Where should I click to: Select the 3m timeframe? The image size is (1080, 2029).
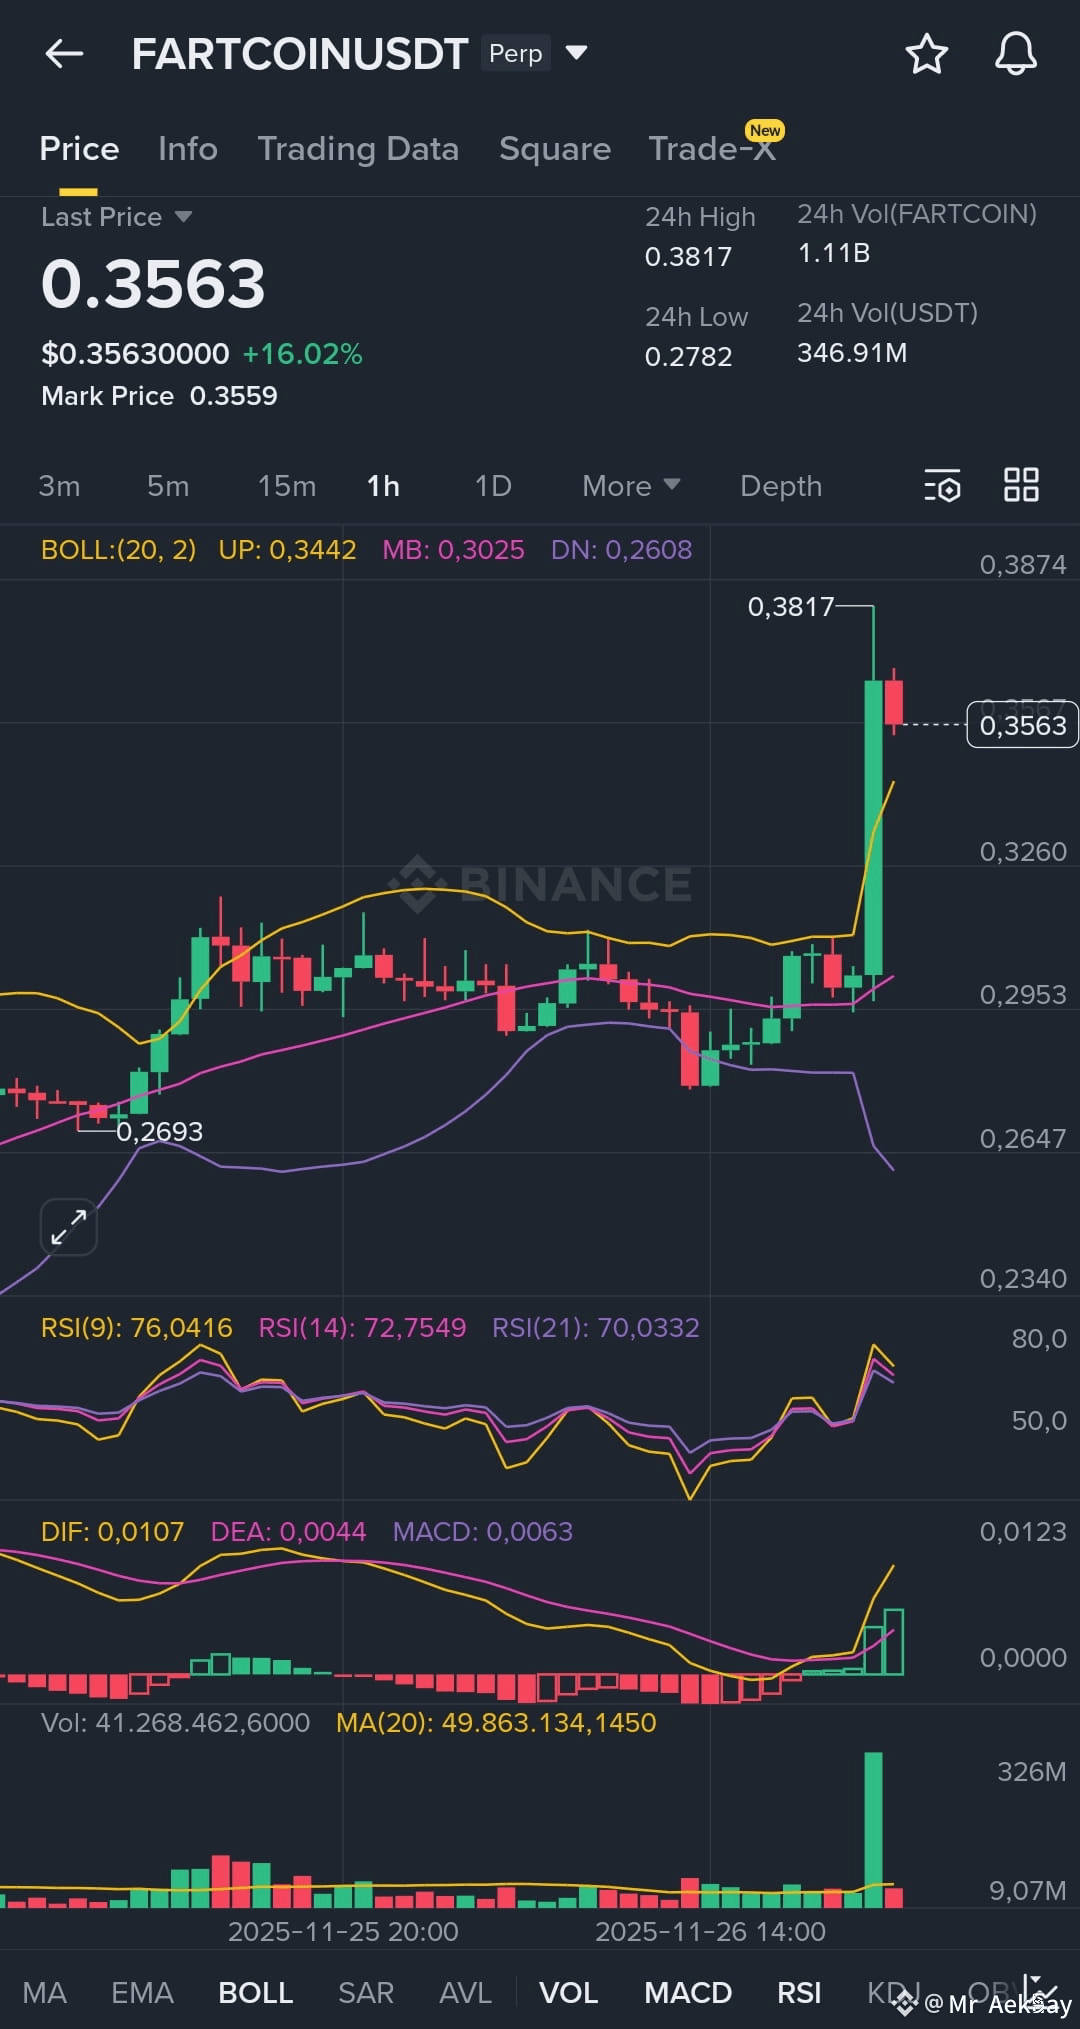[x=59, y=486]
